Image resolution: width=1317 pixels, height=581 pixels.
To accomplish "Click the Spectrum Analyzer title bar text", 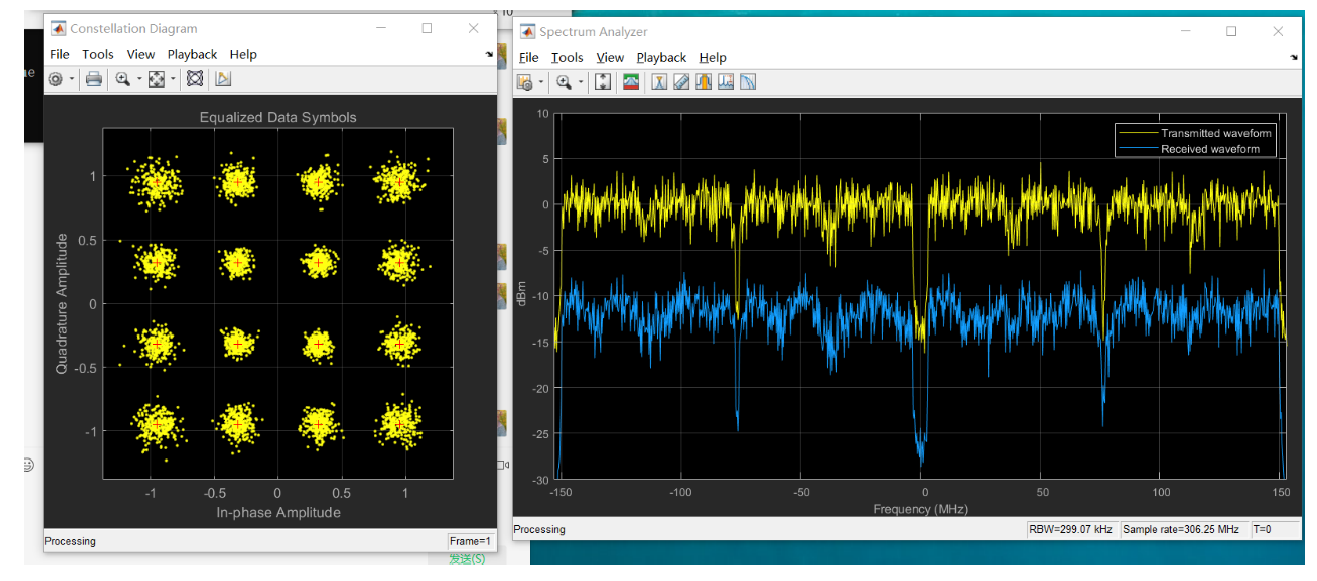I will 594,32.
